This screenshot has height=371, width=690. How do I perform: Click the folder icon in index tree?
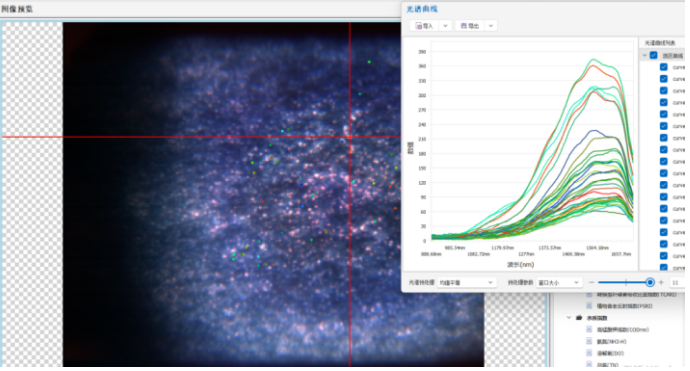(580, 318)
